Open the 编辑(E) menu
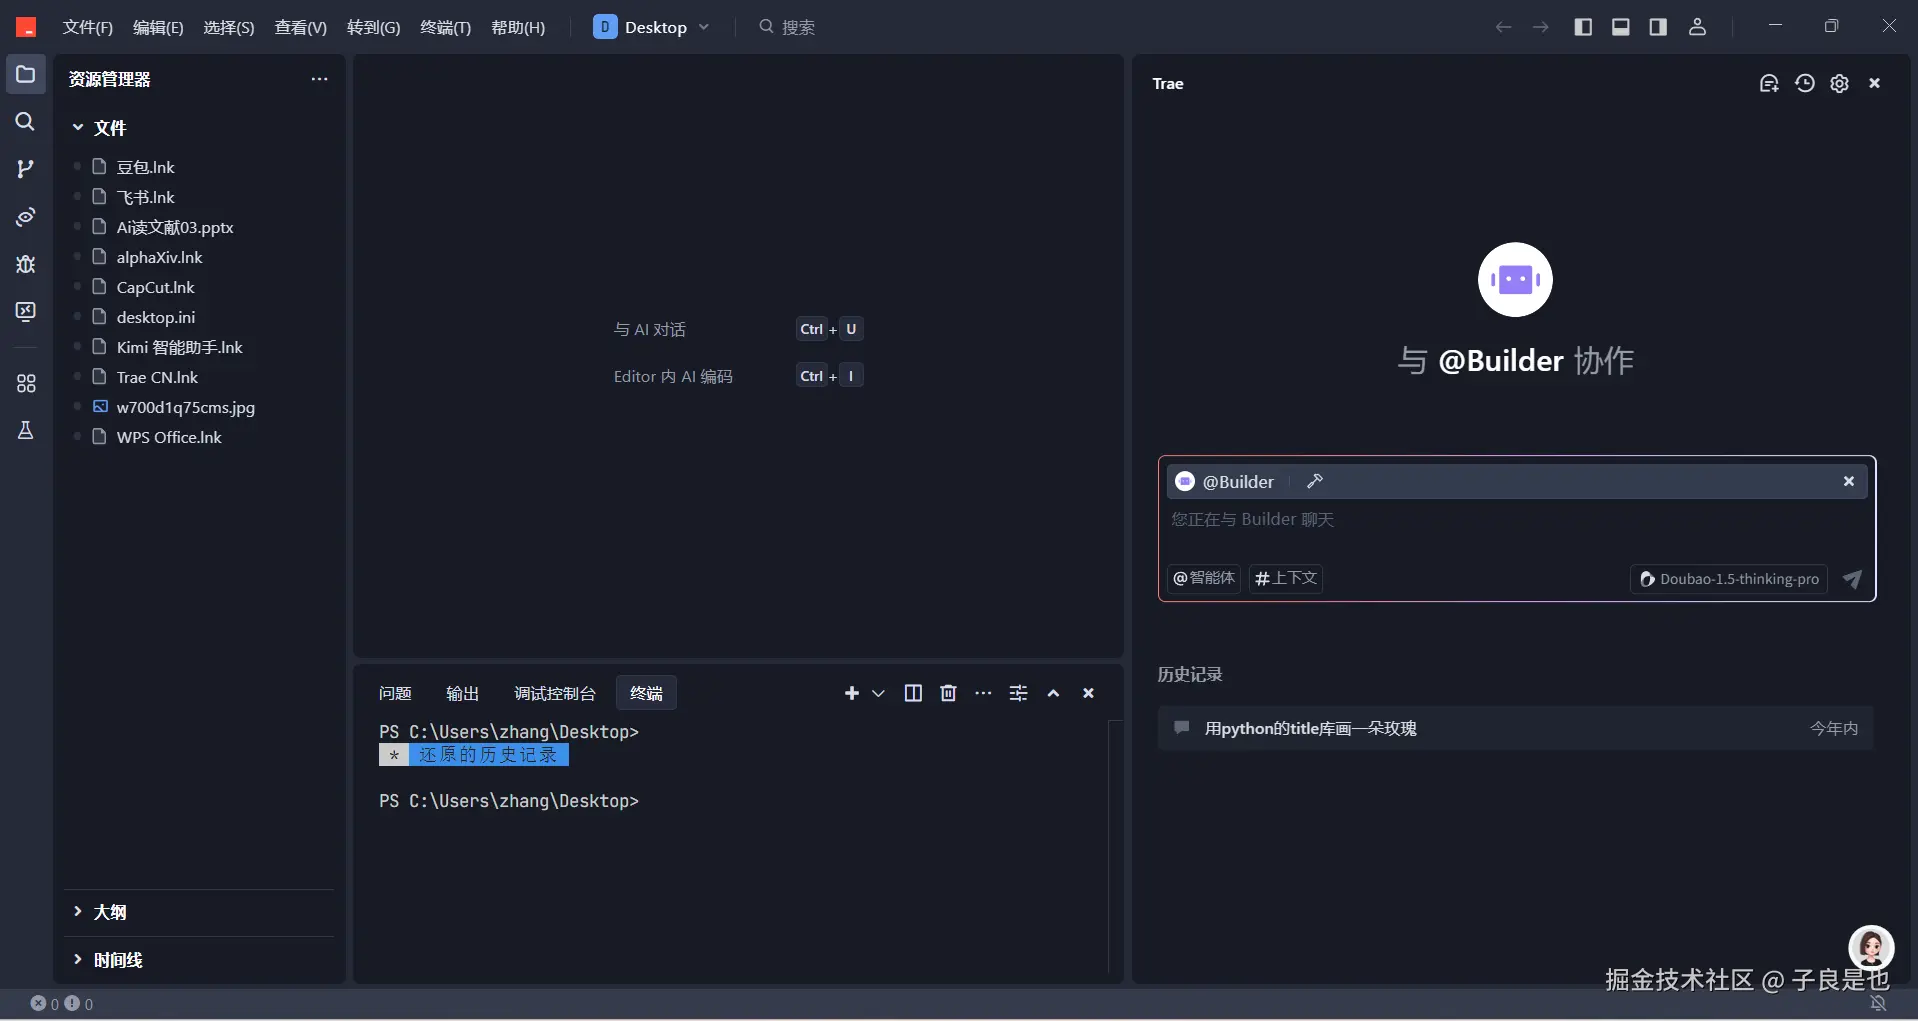 [158, 27]
